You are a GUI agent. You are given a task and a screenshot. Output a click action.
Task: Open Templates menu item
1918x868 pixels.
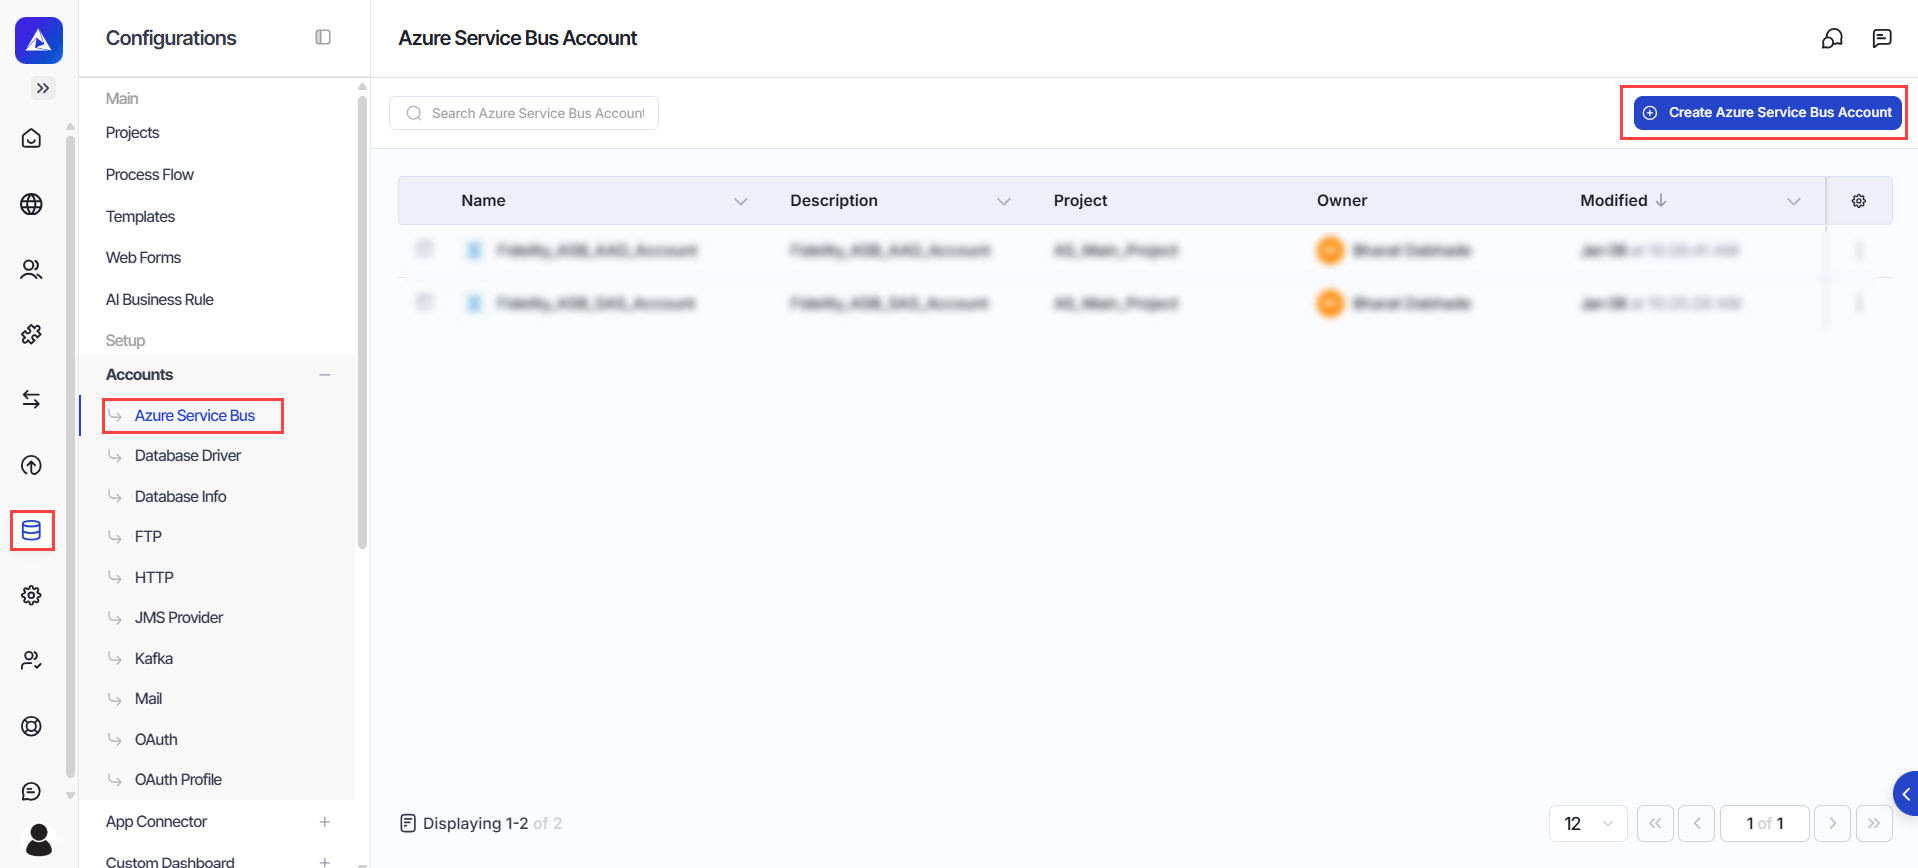tap(140, 216)
